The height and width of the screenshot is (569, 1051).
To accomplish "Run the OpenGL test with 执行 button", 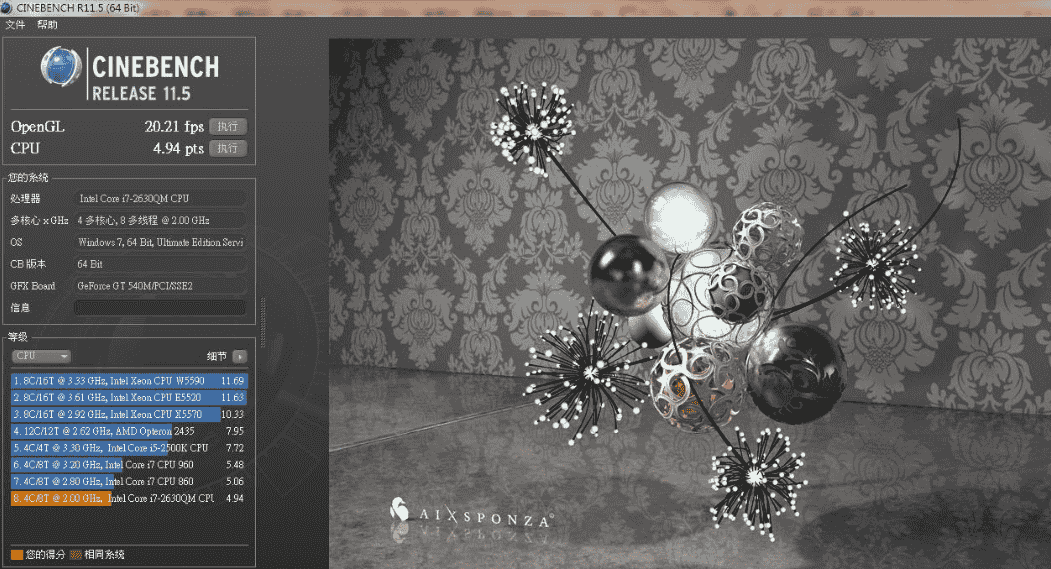I will click(x=228, y=127).
